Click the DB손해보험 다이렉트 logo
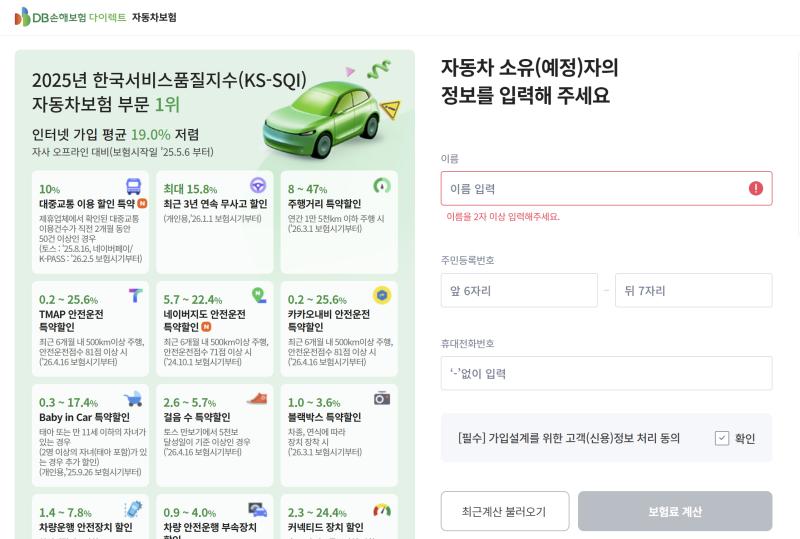 click(x=70, y=17)
